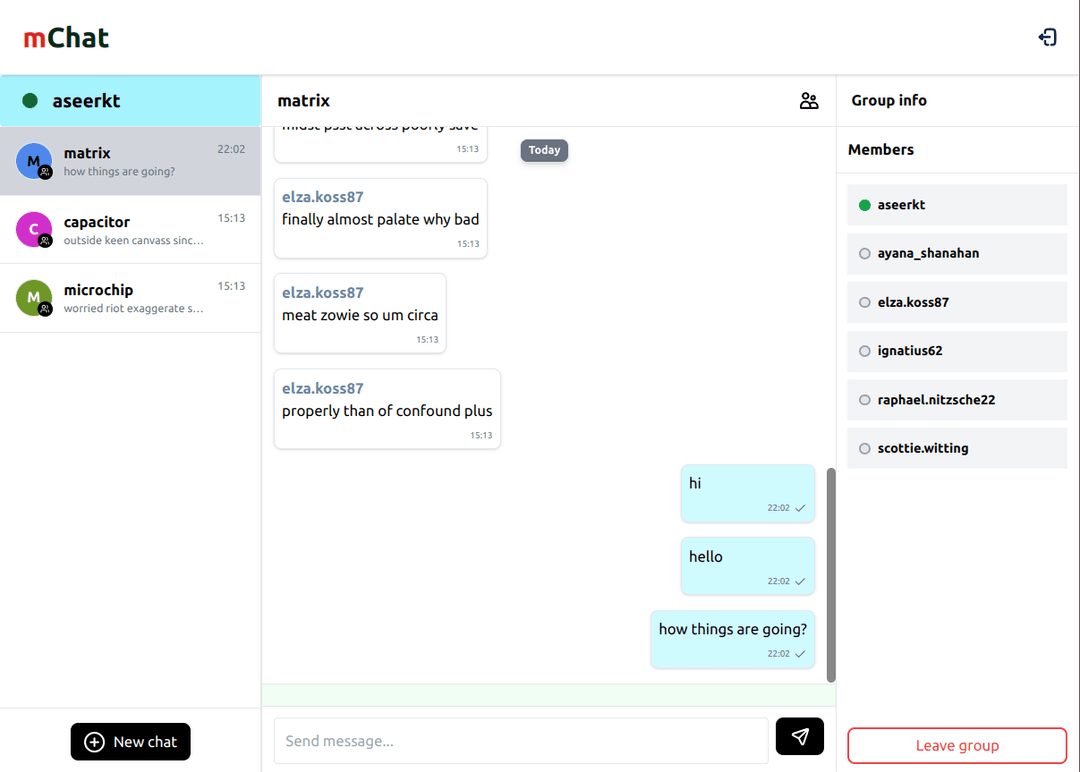Click the paper plane send icon
This screenshot has width=1080, height=772.
800,737
